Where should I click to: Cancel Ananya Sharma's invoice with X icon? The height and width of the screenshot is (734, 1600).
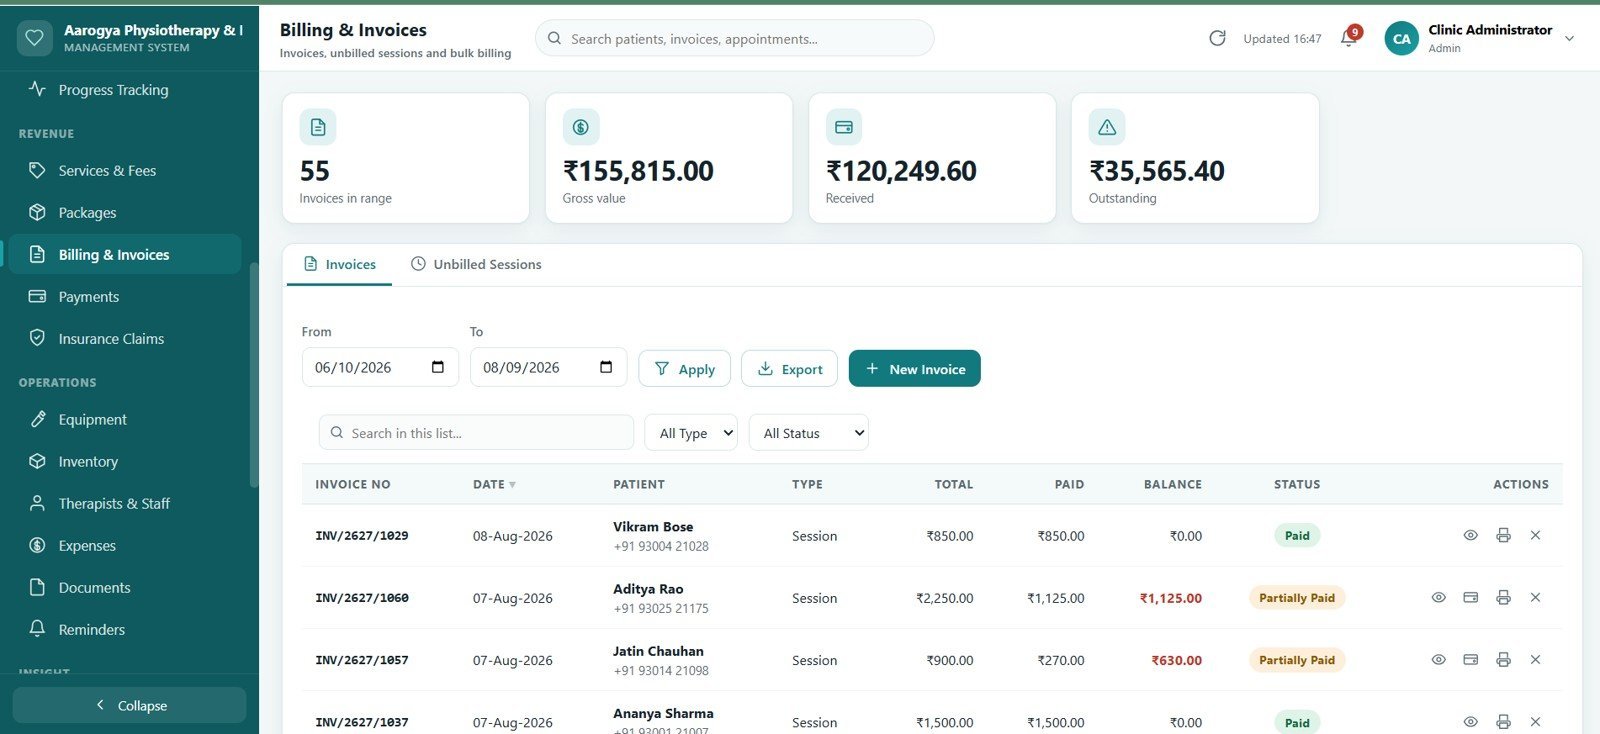[x=1535, y=722]
